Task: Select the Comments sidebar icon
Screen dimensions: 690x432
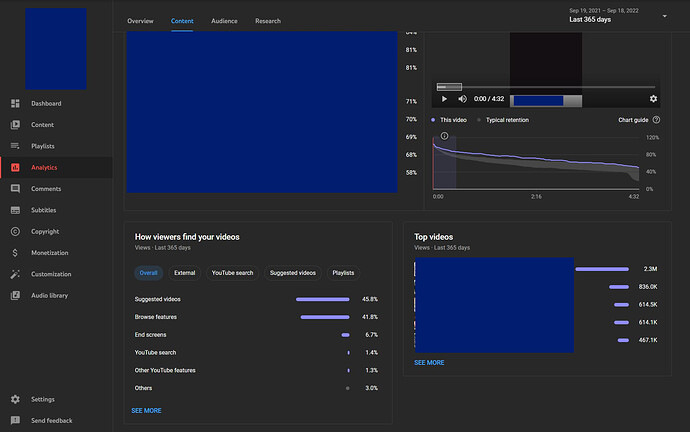Action: [x=15, y=188]
